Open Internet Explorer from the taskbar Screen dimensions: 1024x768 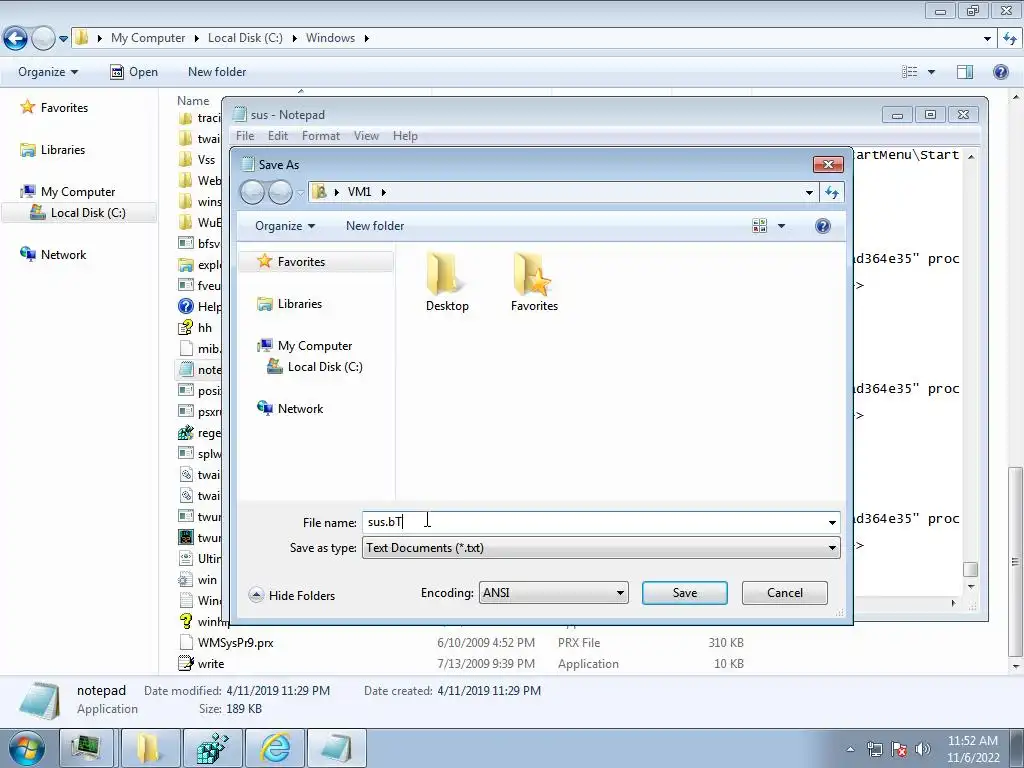275,748
